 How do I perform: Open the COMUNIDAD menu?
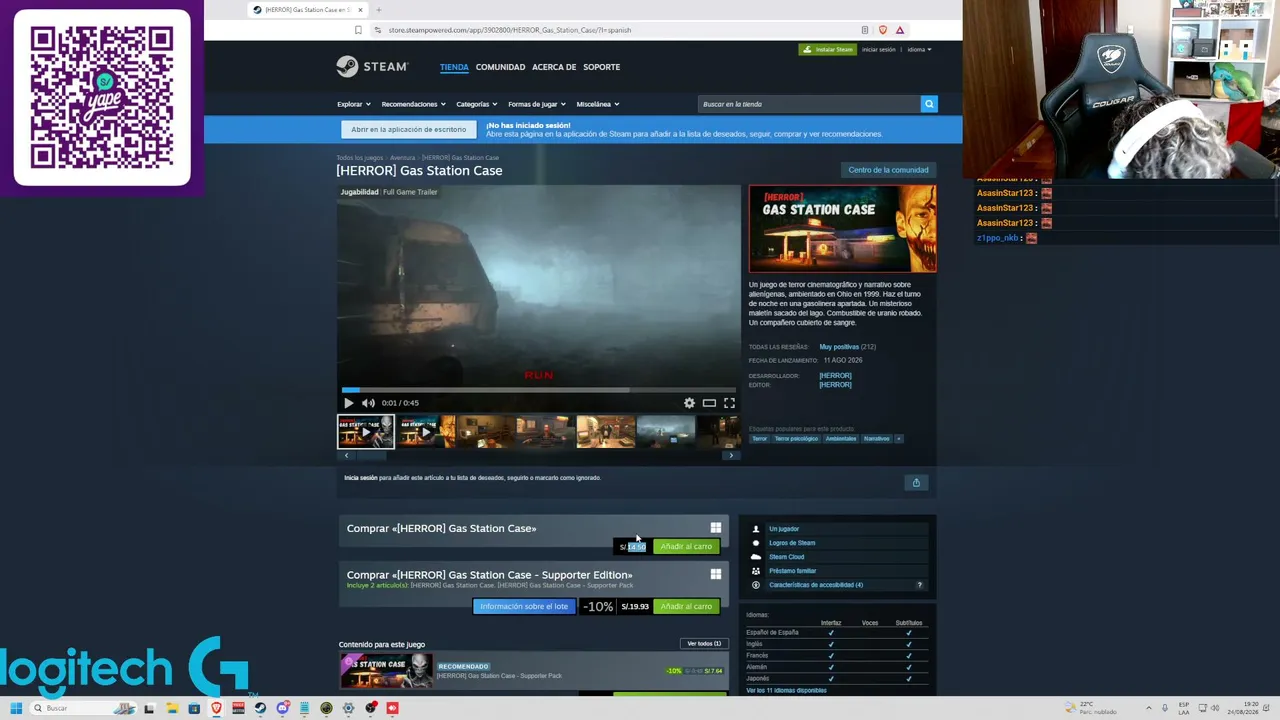point(500,67)
